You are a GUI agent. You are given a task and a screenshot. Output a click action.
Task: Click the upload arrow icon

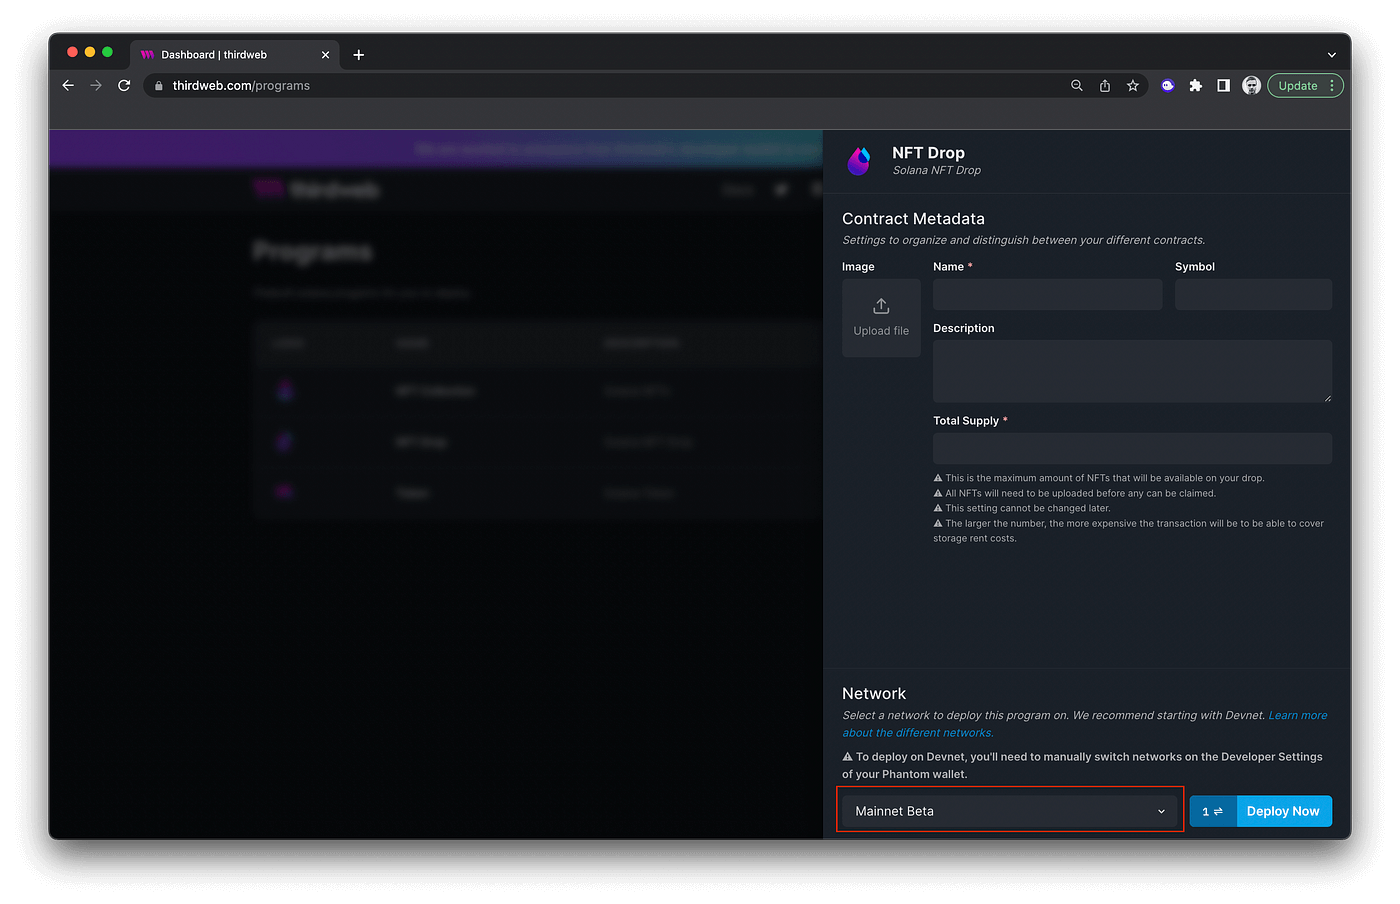881,306
